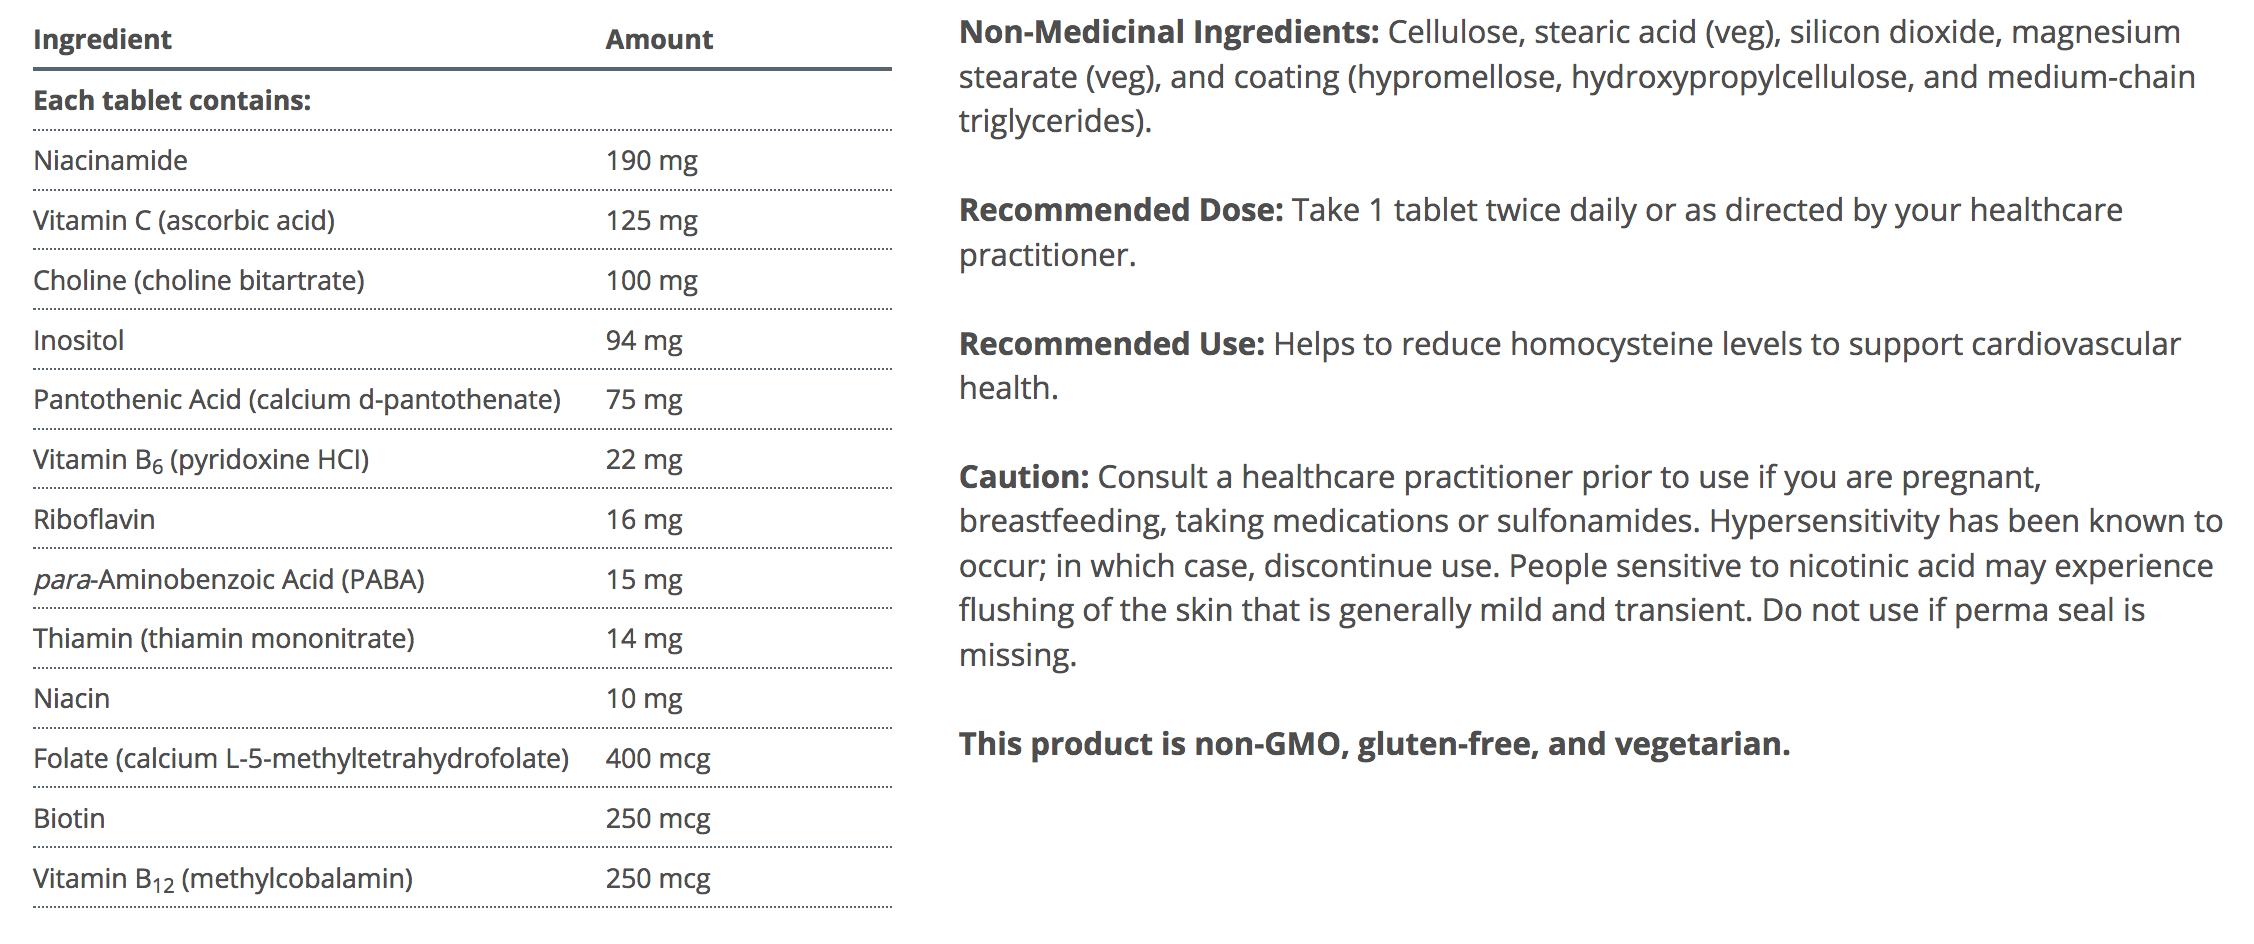This screenshot has width=2254, height=944.
Task: Click Thiamin (thiamin mononitrate) entry
Action: tap(224, 639)
